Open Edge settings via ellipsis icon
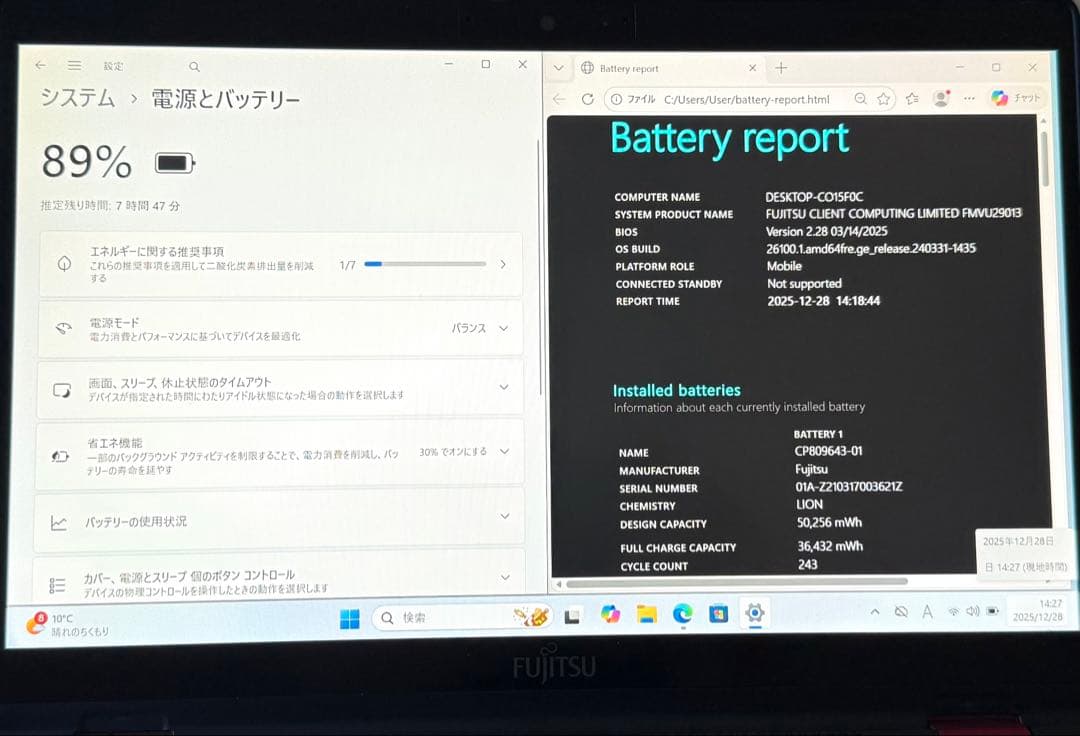This screenshot has height=736, width=1080. (x=969, y=98)
